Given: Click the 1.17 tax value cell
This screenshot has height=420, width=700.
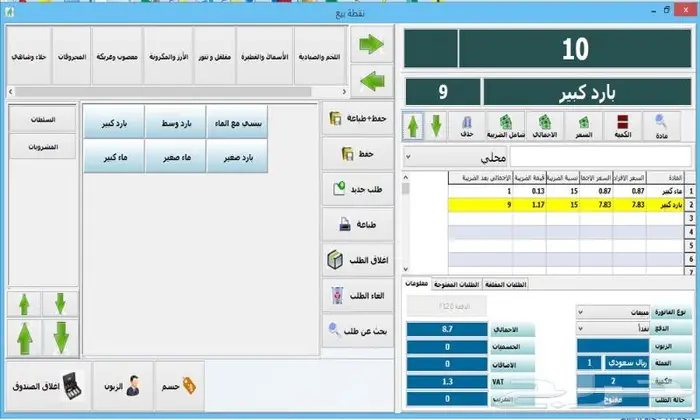Looking at the screenshot, I should click(x=529, y=204).
